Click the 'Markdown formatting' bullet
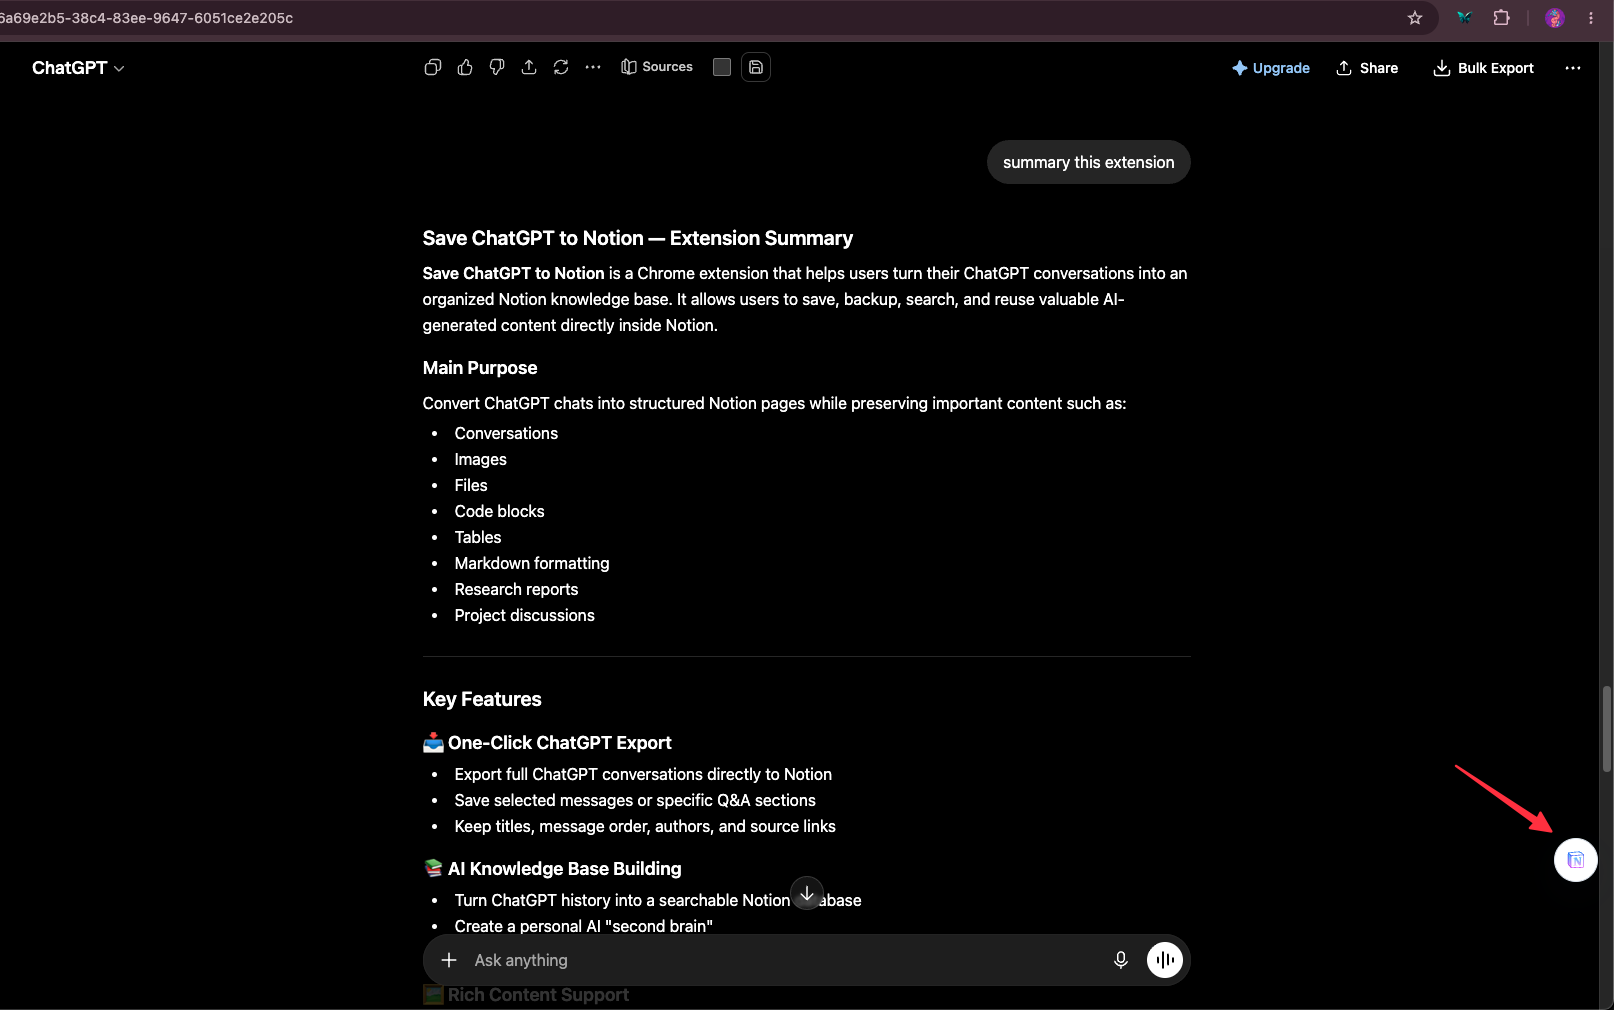Image resolution: width=1614 pixels, height=1010 pixels. 532,563
